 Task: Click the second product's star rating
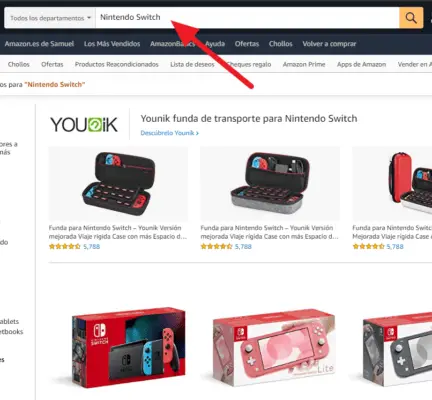coord(216,247)
